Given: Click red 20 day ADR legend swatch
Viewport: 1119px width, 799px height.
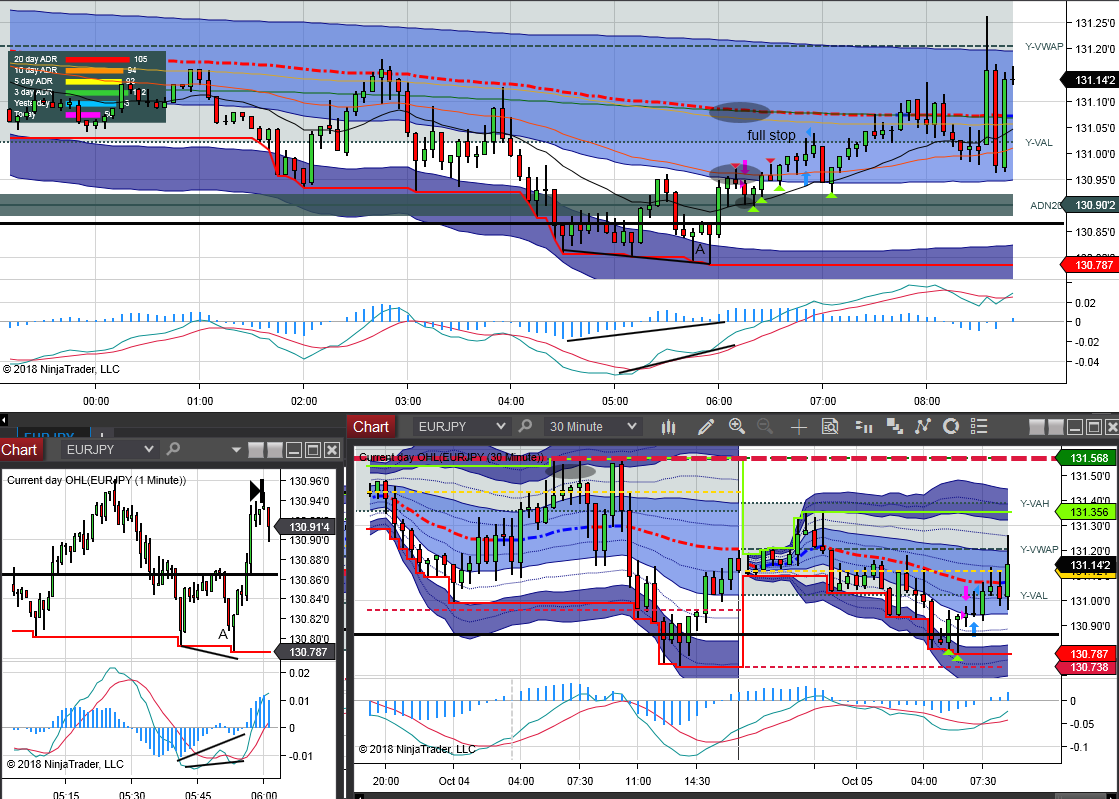Looking at the screenshot, I should click(x=96, y=59).
